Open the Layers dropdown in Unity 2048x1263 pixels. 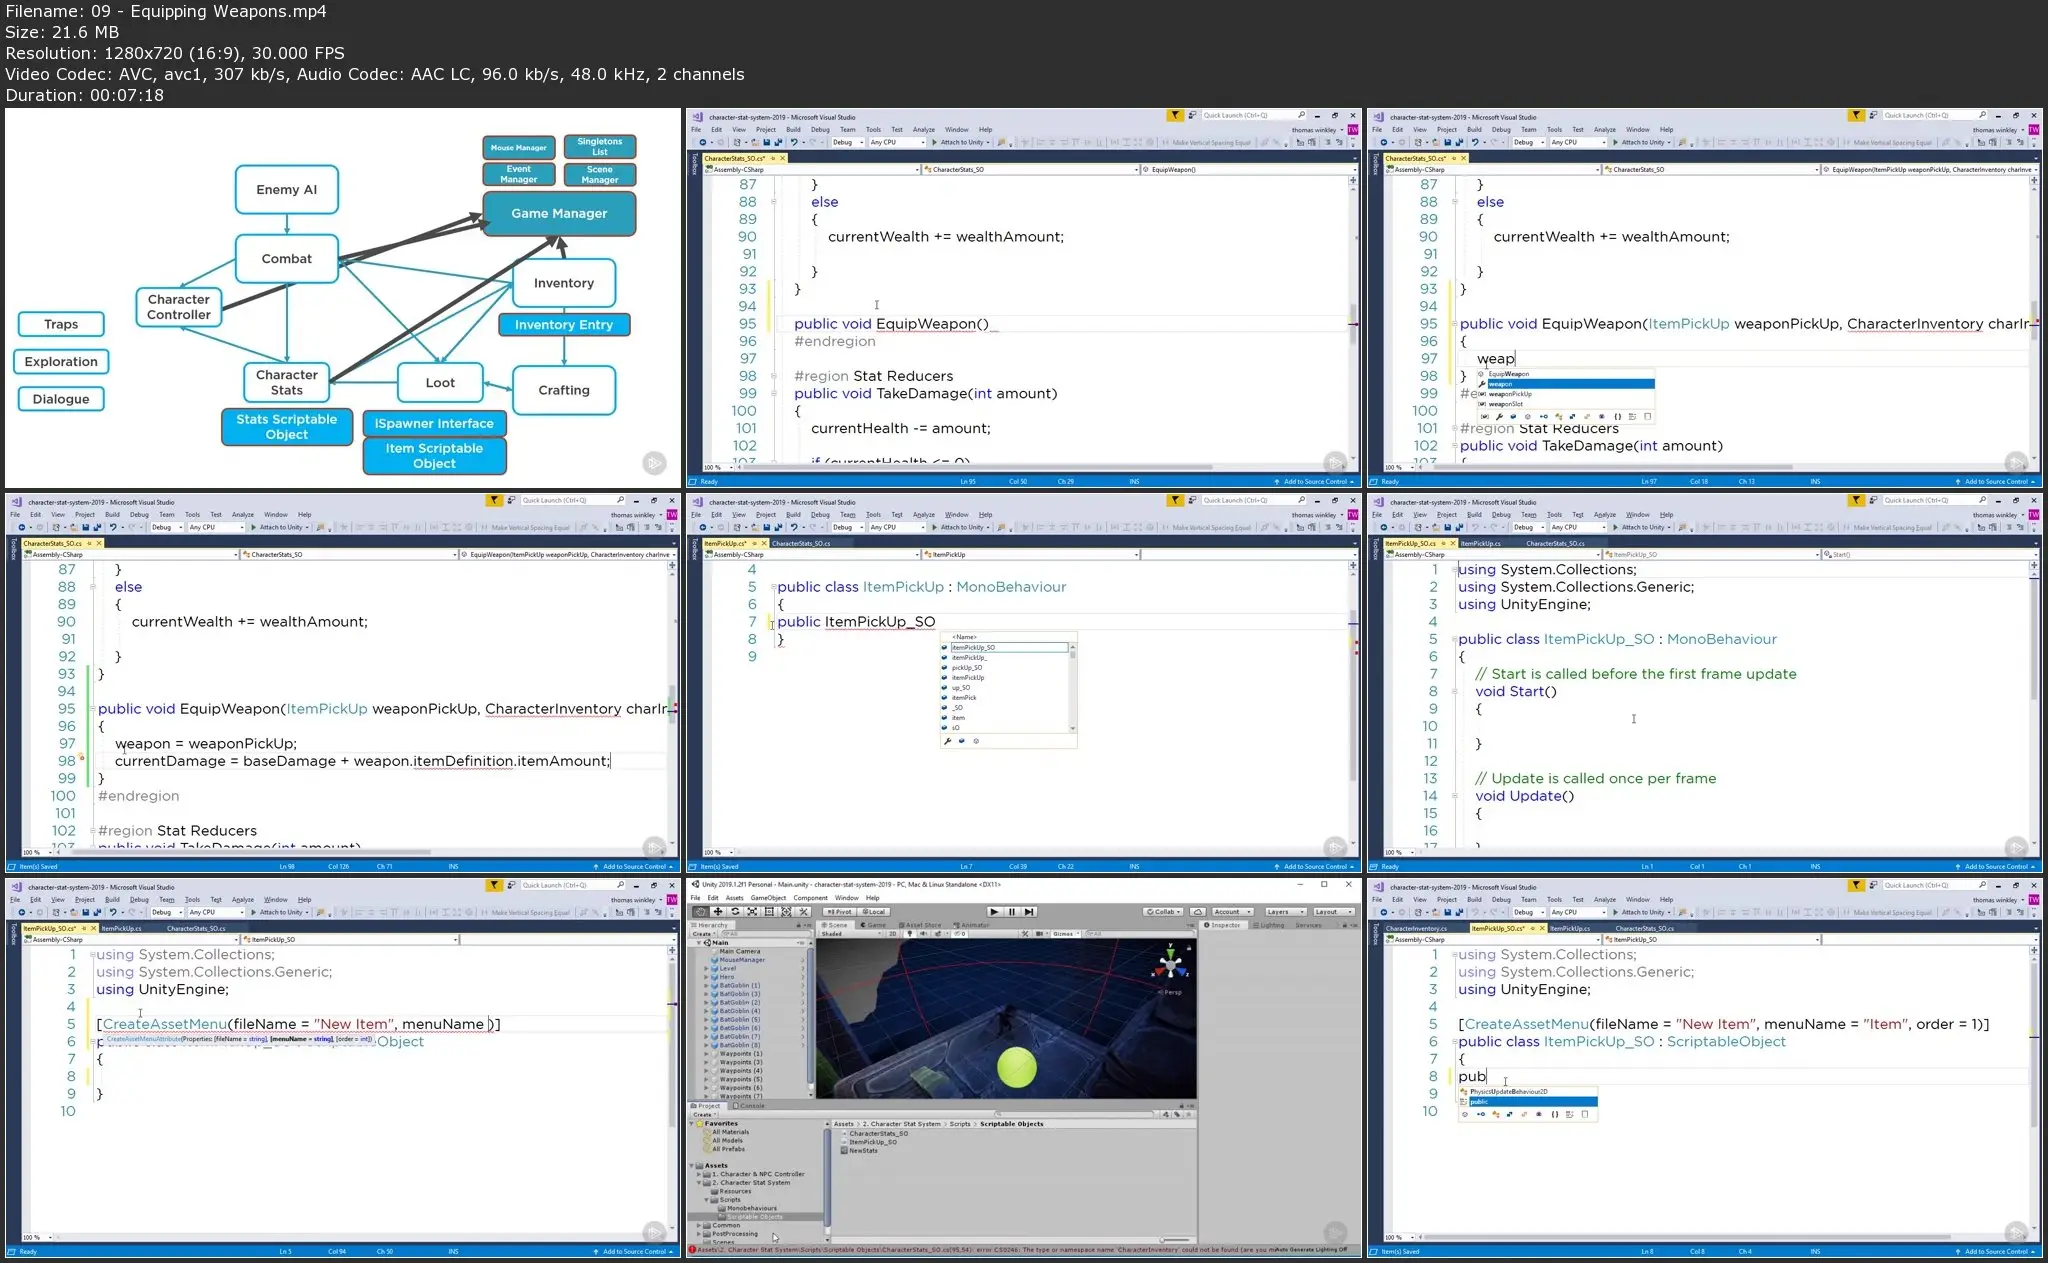point(1284,911)
